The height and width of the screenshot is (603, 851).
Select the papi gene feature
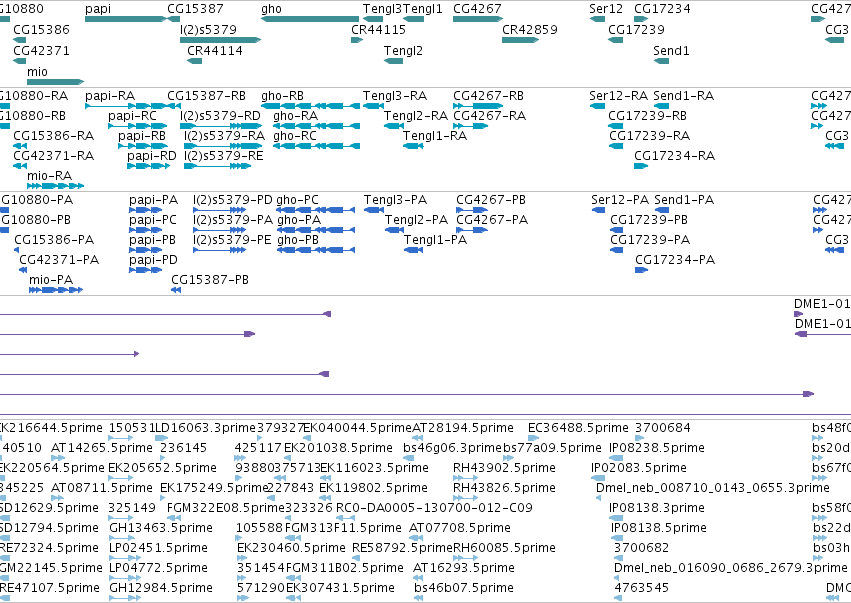(125, 19)
